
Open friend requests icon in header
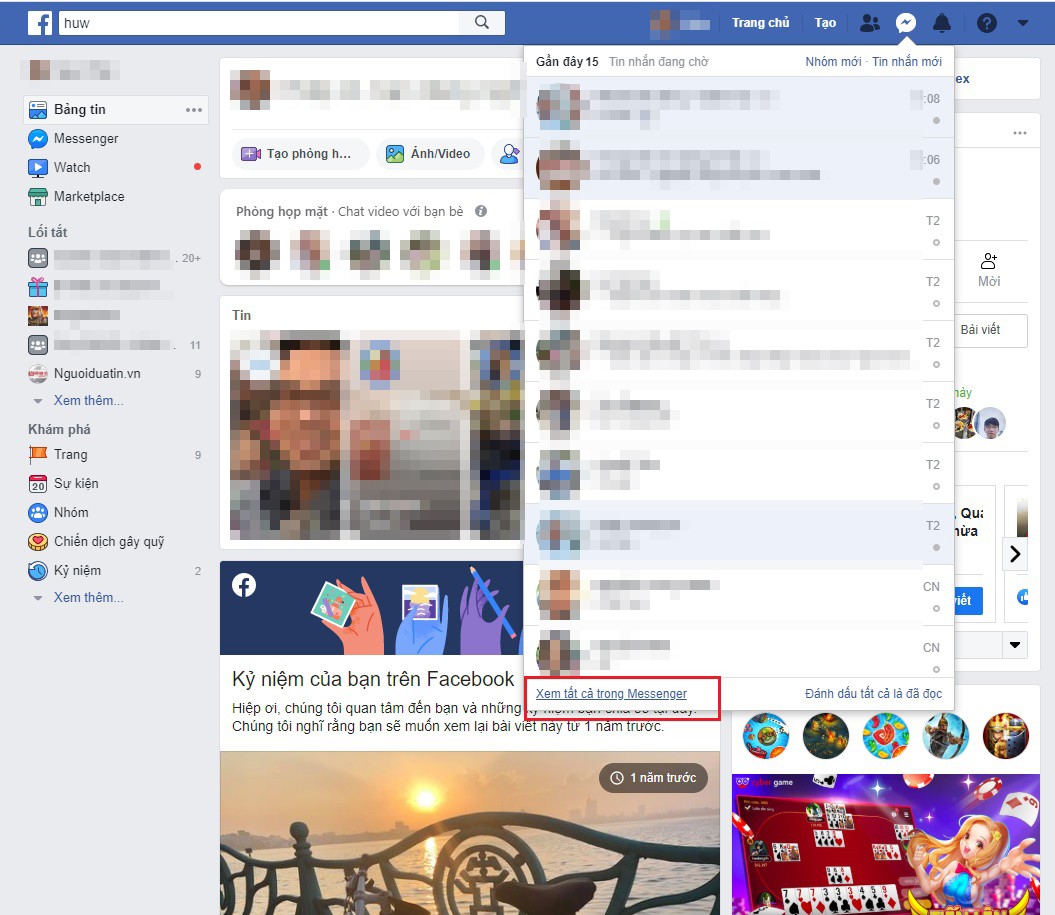[870, 23]
